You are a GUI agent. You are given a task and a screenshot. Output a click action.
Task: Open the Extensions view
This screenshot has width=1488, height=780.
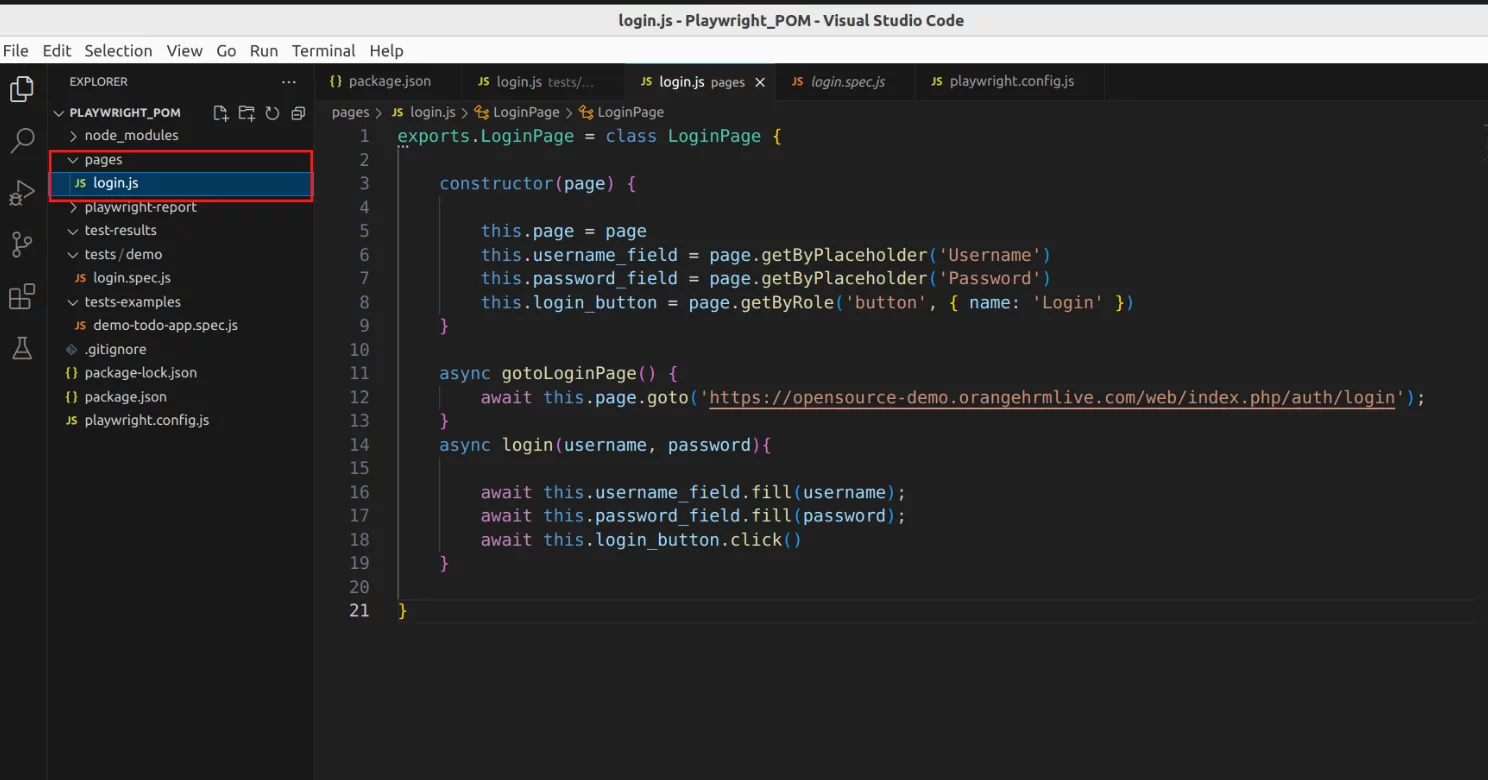pos(22,297)
